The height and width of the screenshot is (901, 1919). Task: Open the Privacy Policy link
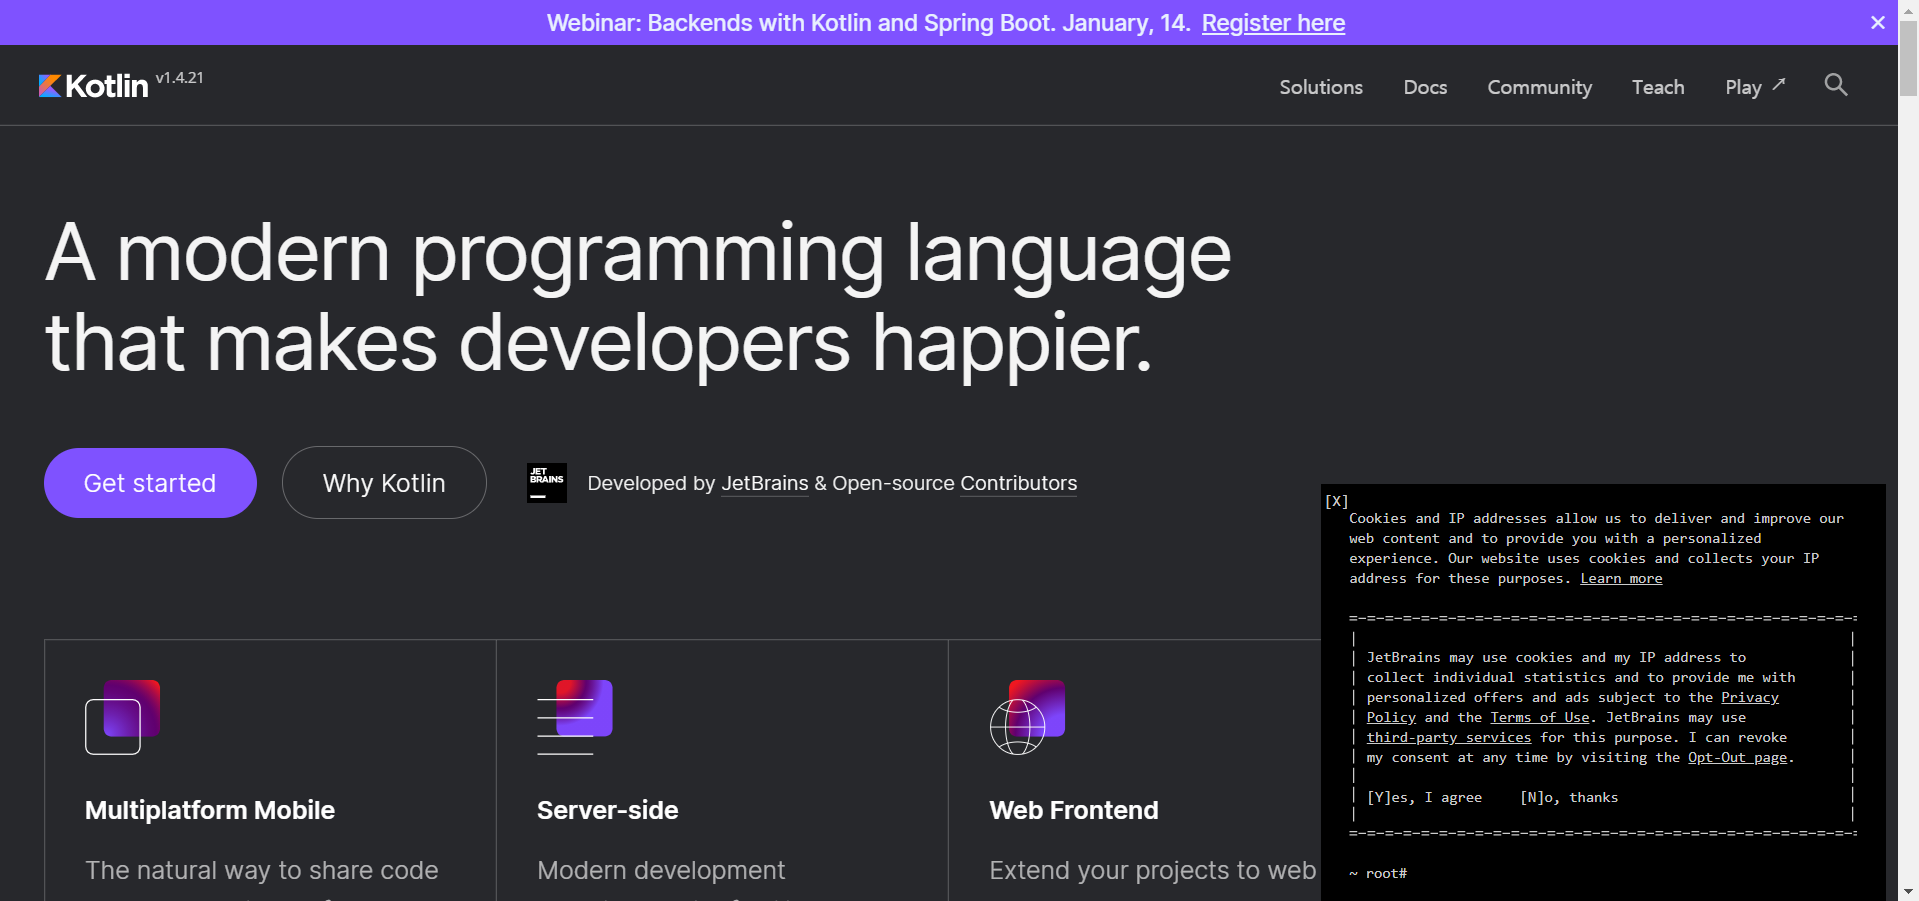1749,697
